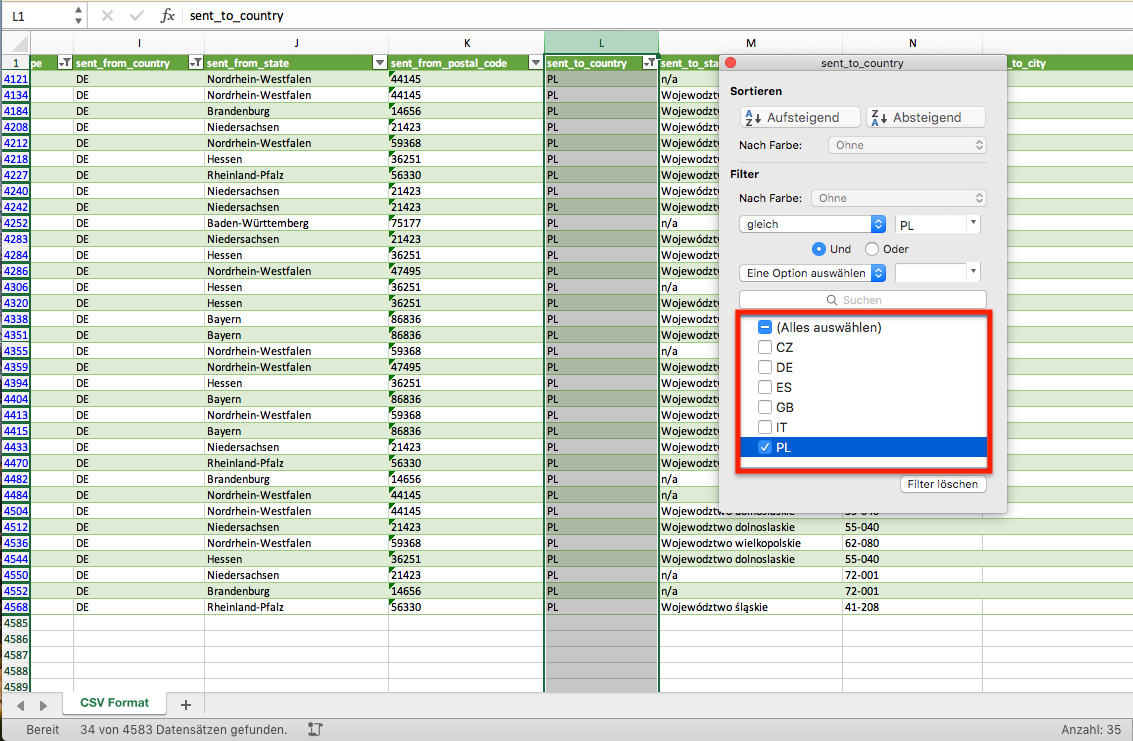Add a new sheet with plus icon
This screenshot has width=1133, height=741.
pos(186,704)
